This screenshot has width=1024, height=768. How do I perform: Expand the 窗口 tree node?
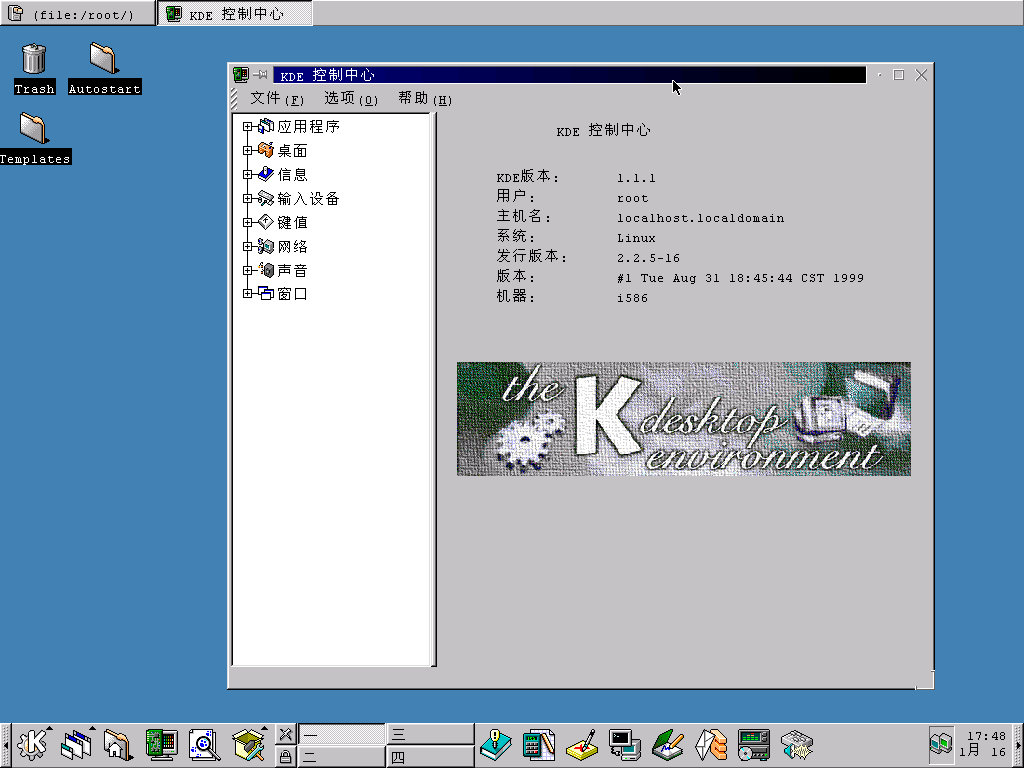tap(248, 294)
